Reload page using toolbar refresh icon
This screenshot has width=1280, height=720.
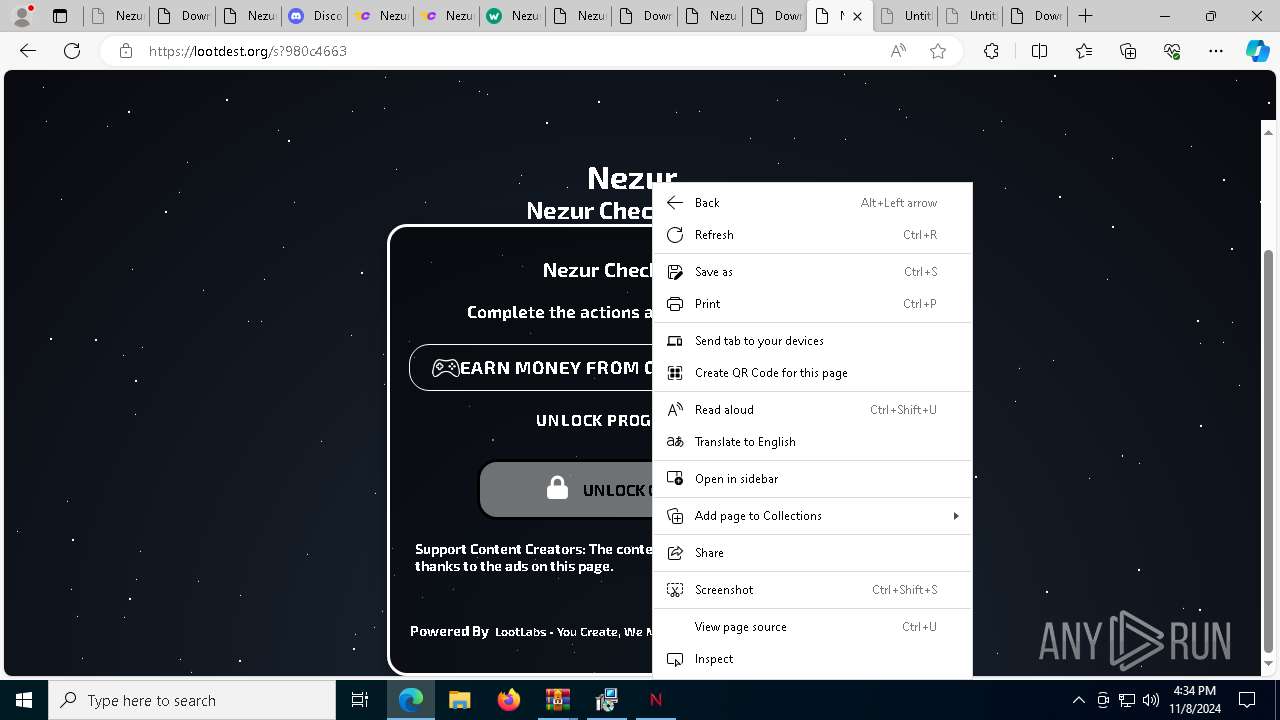pyautogui.click(x=72, y=51)
